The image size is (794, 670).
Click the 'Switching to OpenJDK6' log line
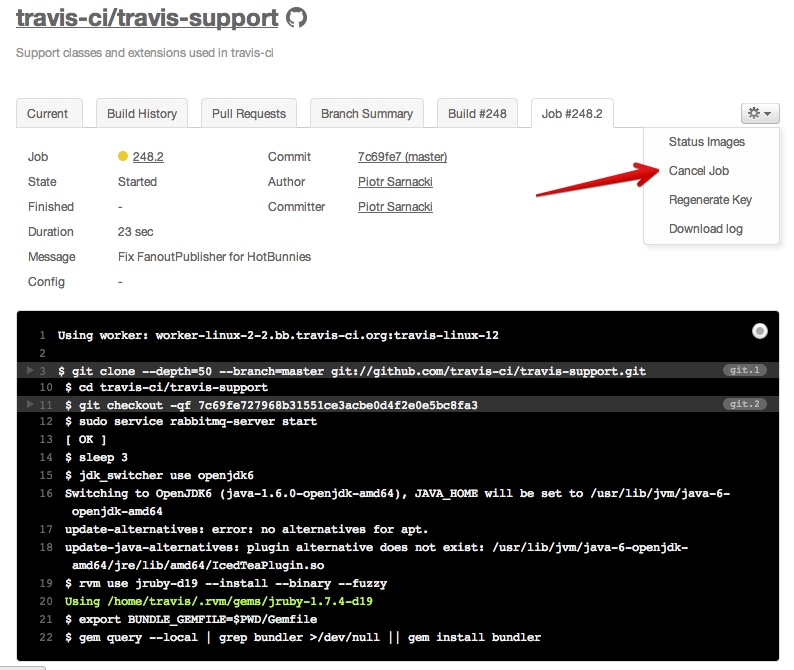397,502
